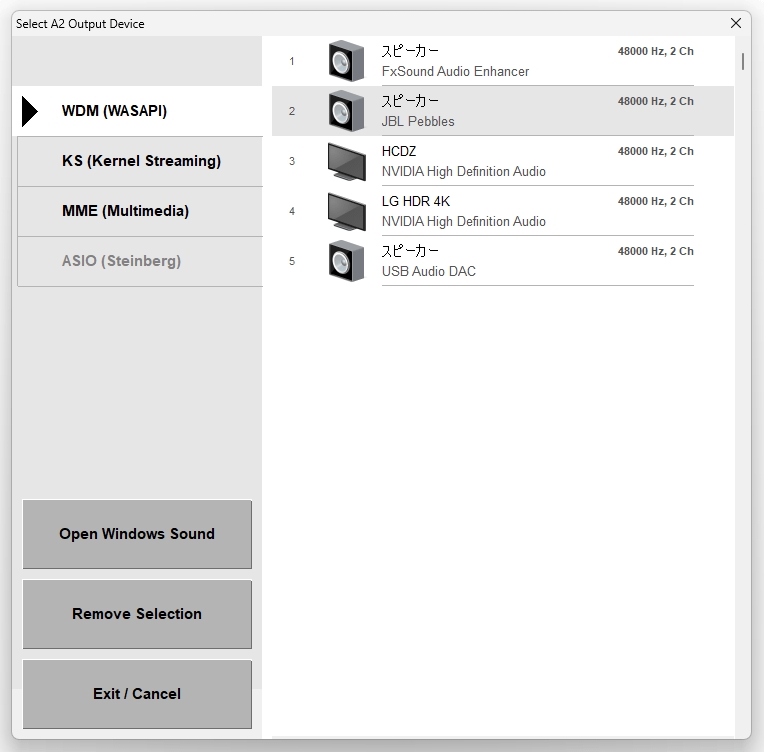Click Exit / Cancel button
Image resolution: width=764 pixels, height=752 pixels.
coord(137,694)
